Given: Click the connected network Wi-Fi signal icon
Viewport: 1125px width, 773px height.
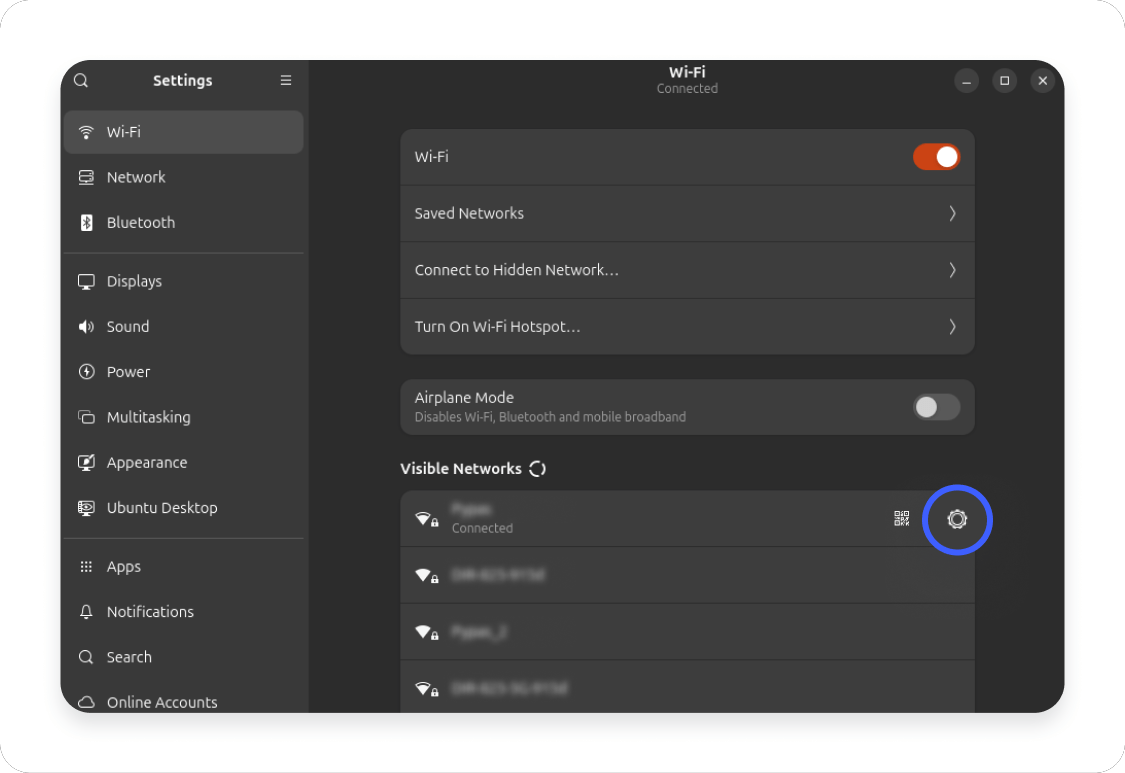Looking at the screenshot, I should tap(426, 519).
